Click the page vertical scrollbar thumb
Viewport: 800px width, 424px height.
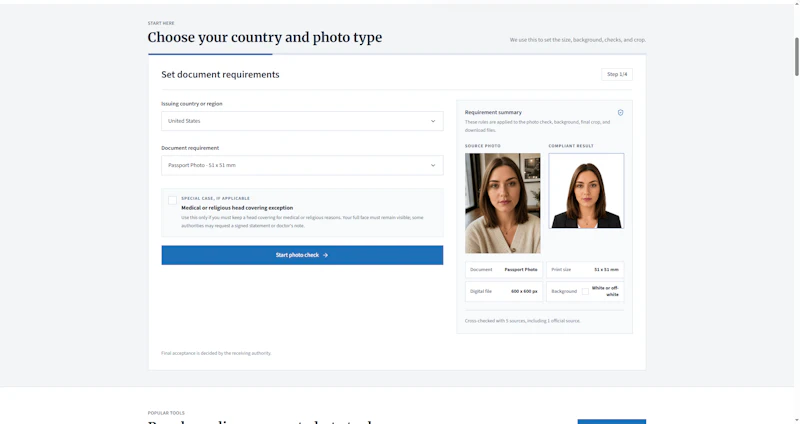[x=796, y=56]
